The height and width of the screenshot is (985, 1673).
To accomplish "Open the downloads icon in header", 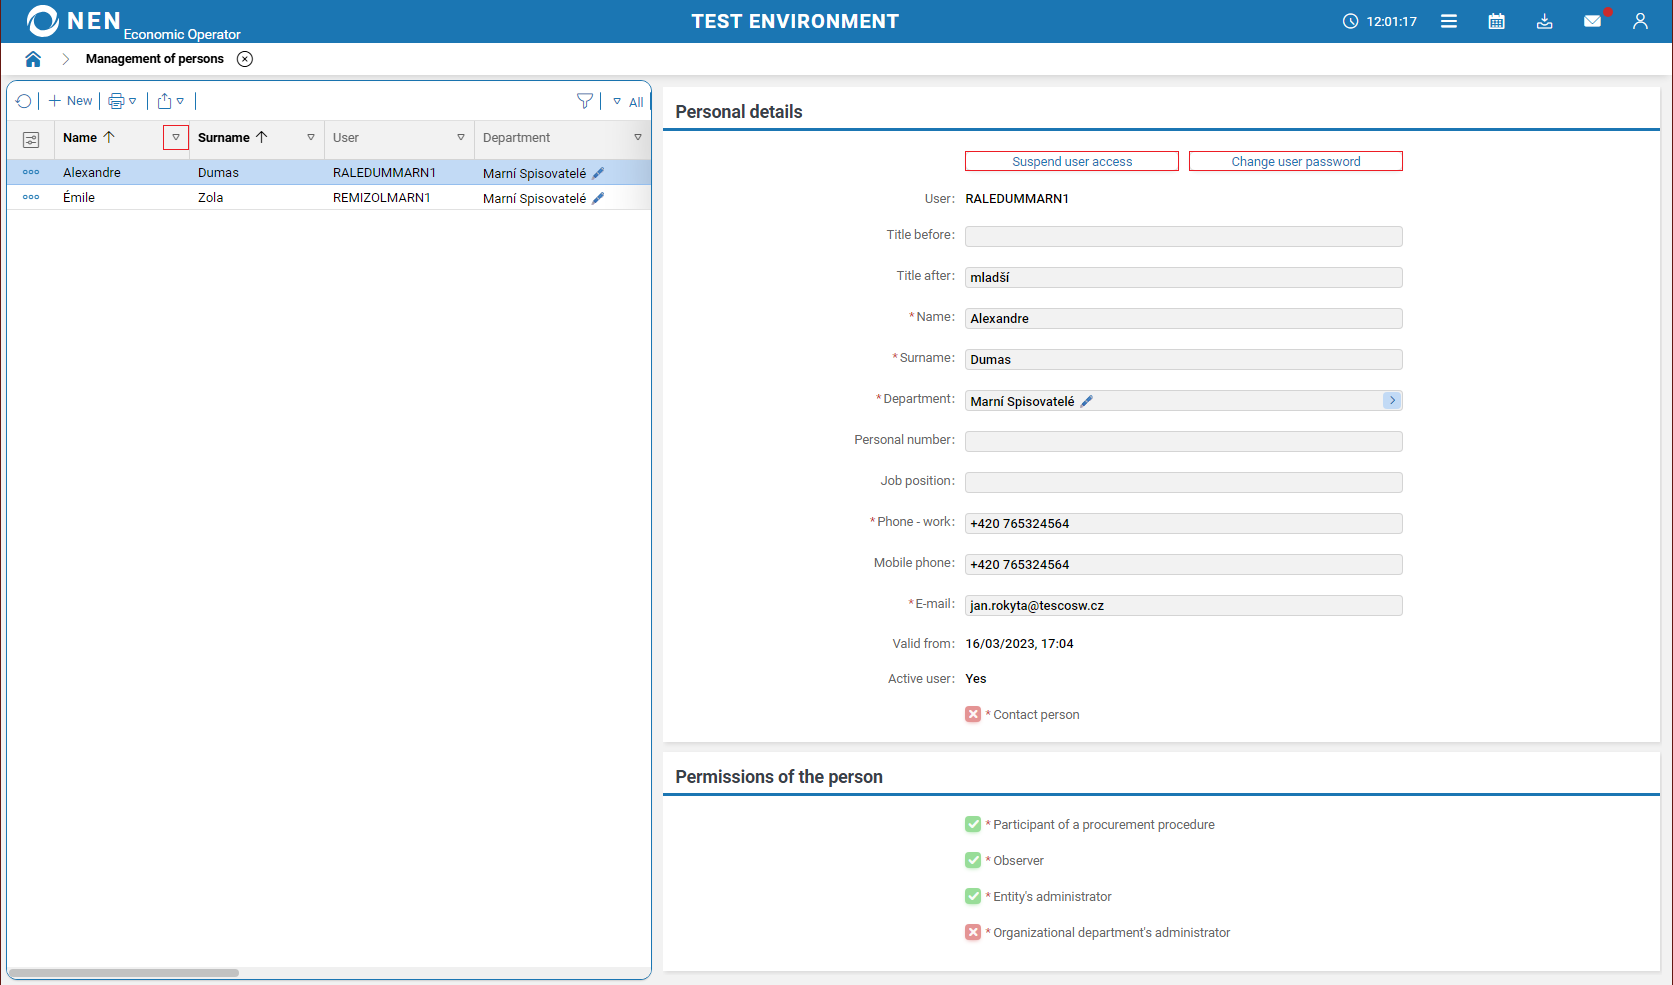I will click(x=1544, y=21).
